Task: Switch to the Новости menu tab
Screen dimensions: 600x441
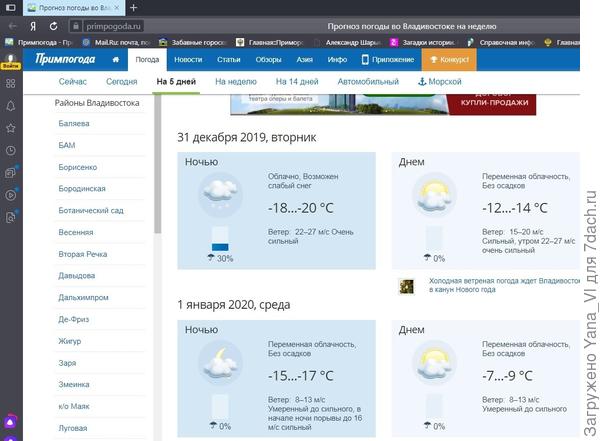Action: [x=188, y=60]
